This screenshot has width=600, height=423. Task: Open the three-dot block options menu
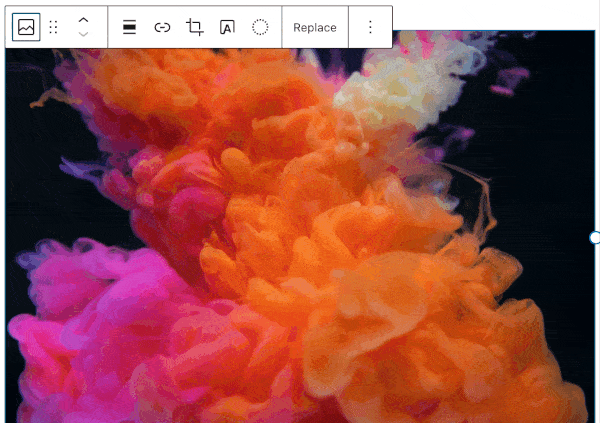pos(370,28)
